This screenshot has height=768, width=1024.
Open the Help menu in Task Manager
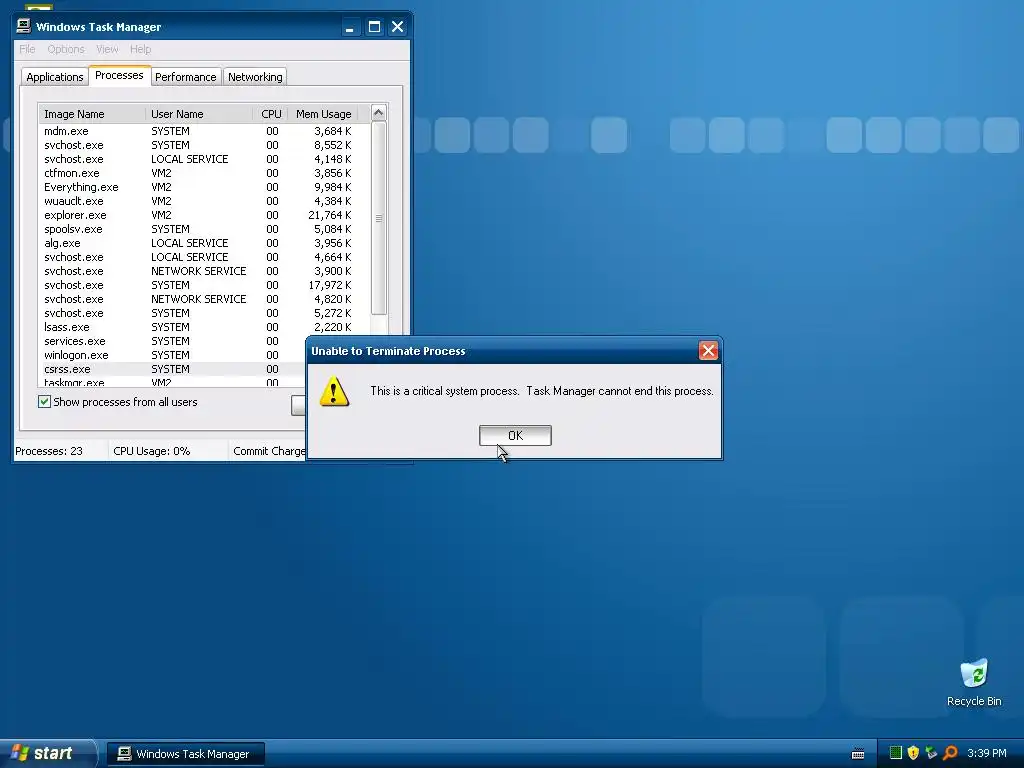click(x=140, y=49)
